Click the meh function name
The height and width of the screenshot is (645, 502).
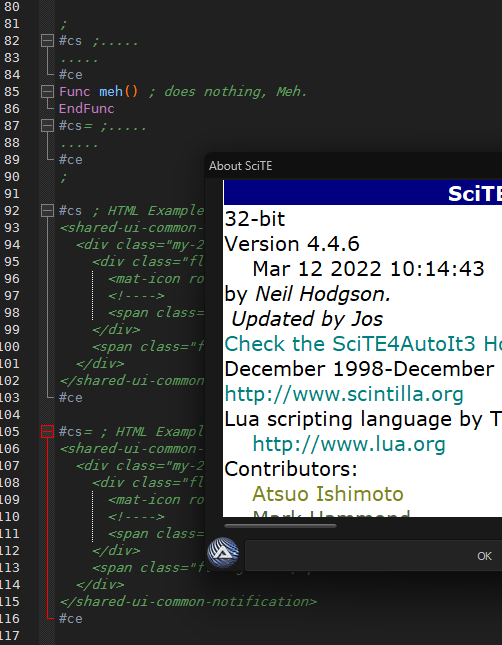pos(111,91)
